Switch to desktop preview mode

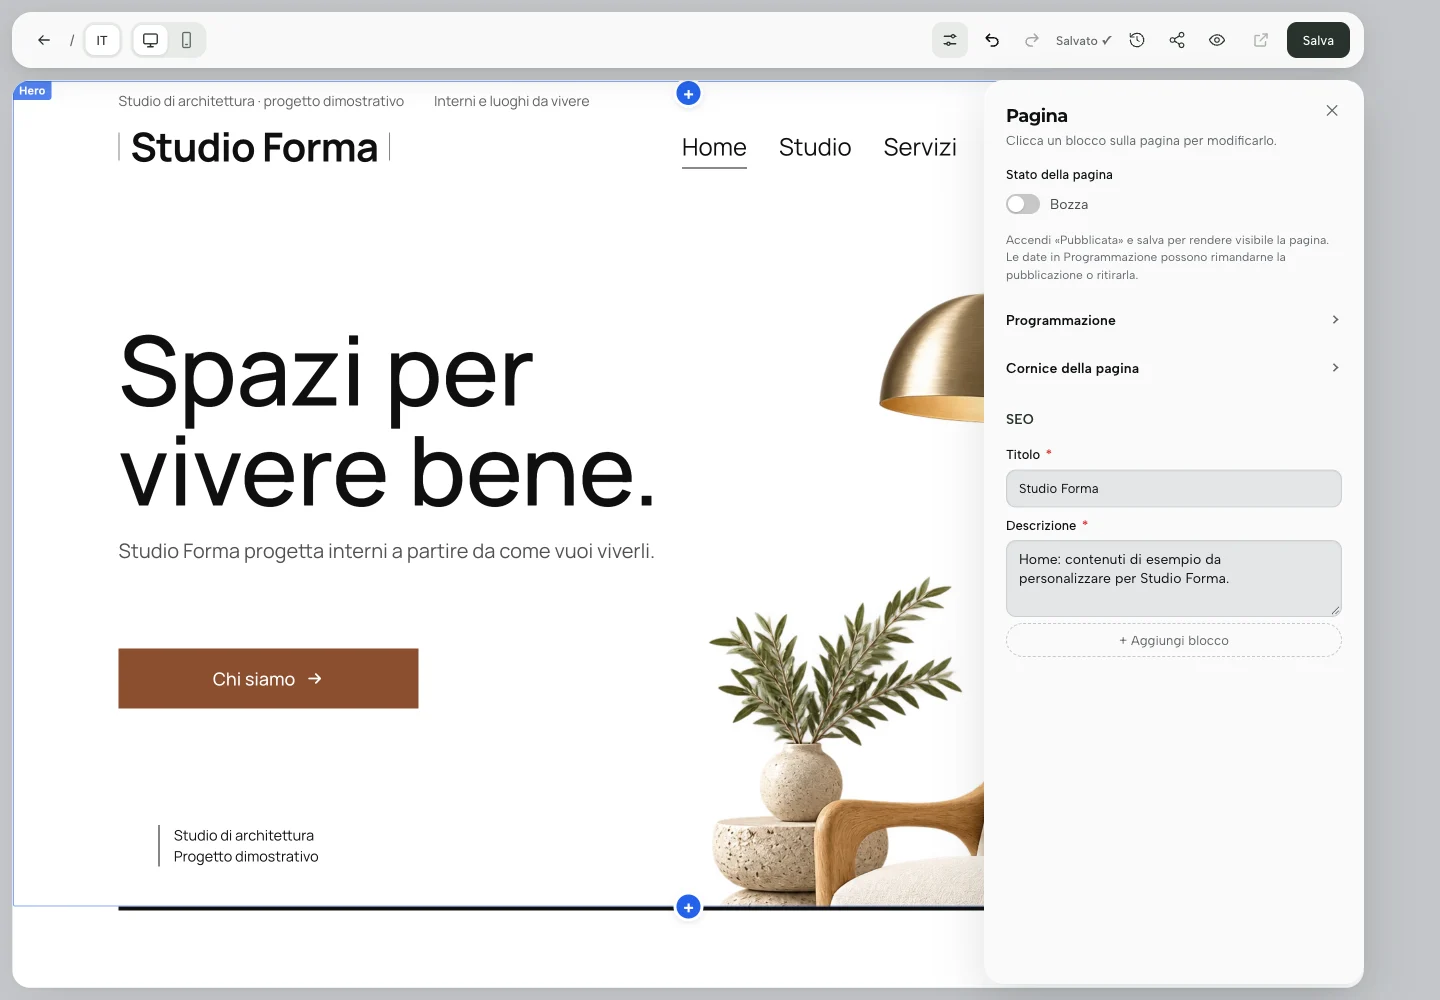(150, 40)
